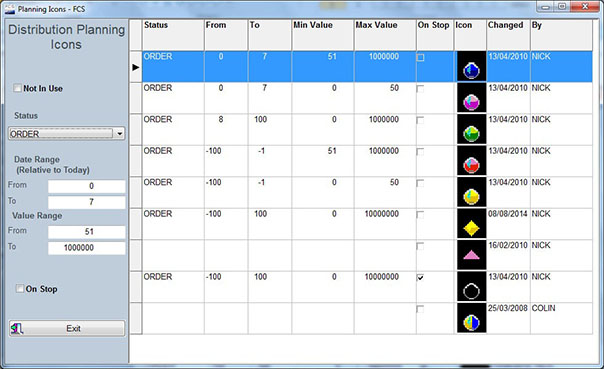Click the Max Value column header

pos(385,35)
